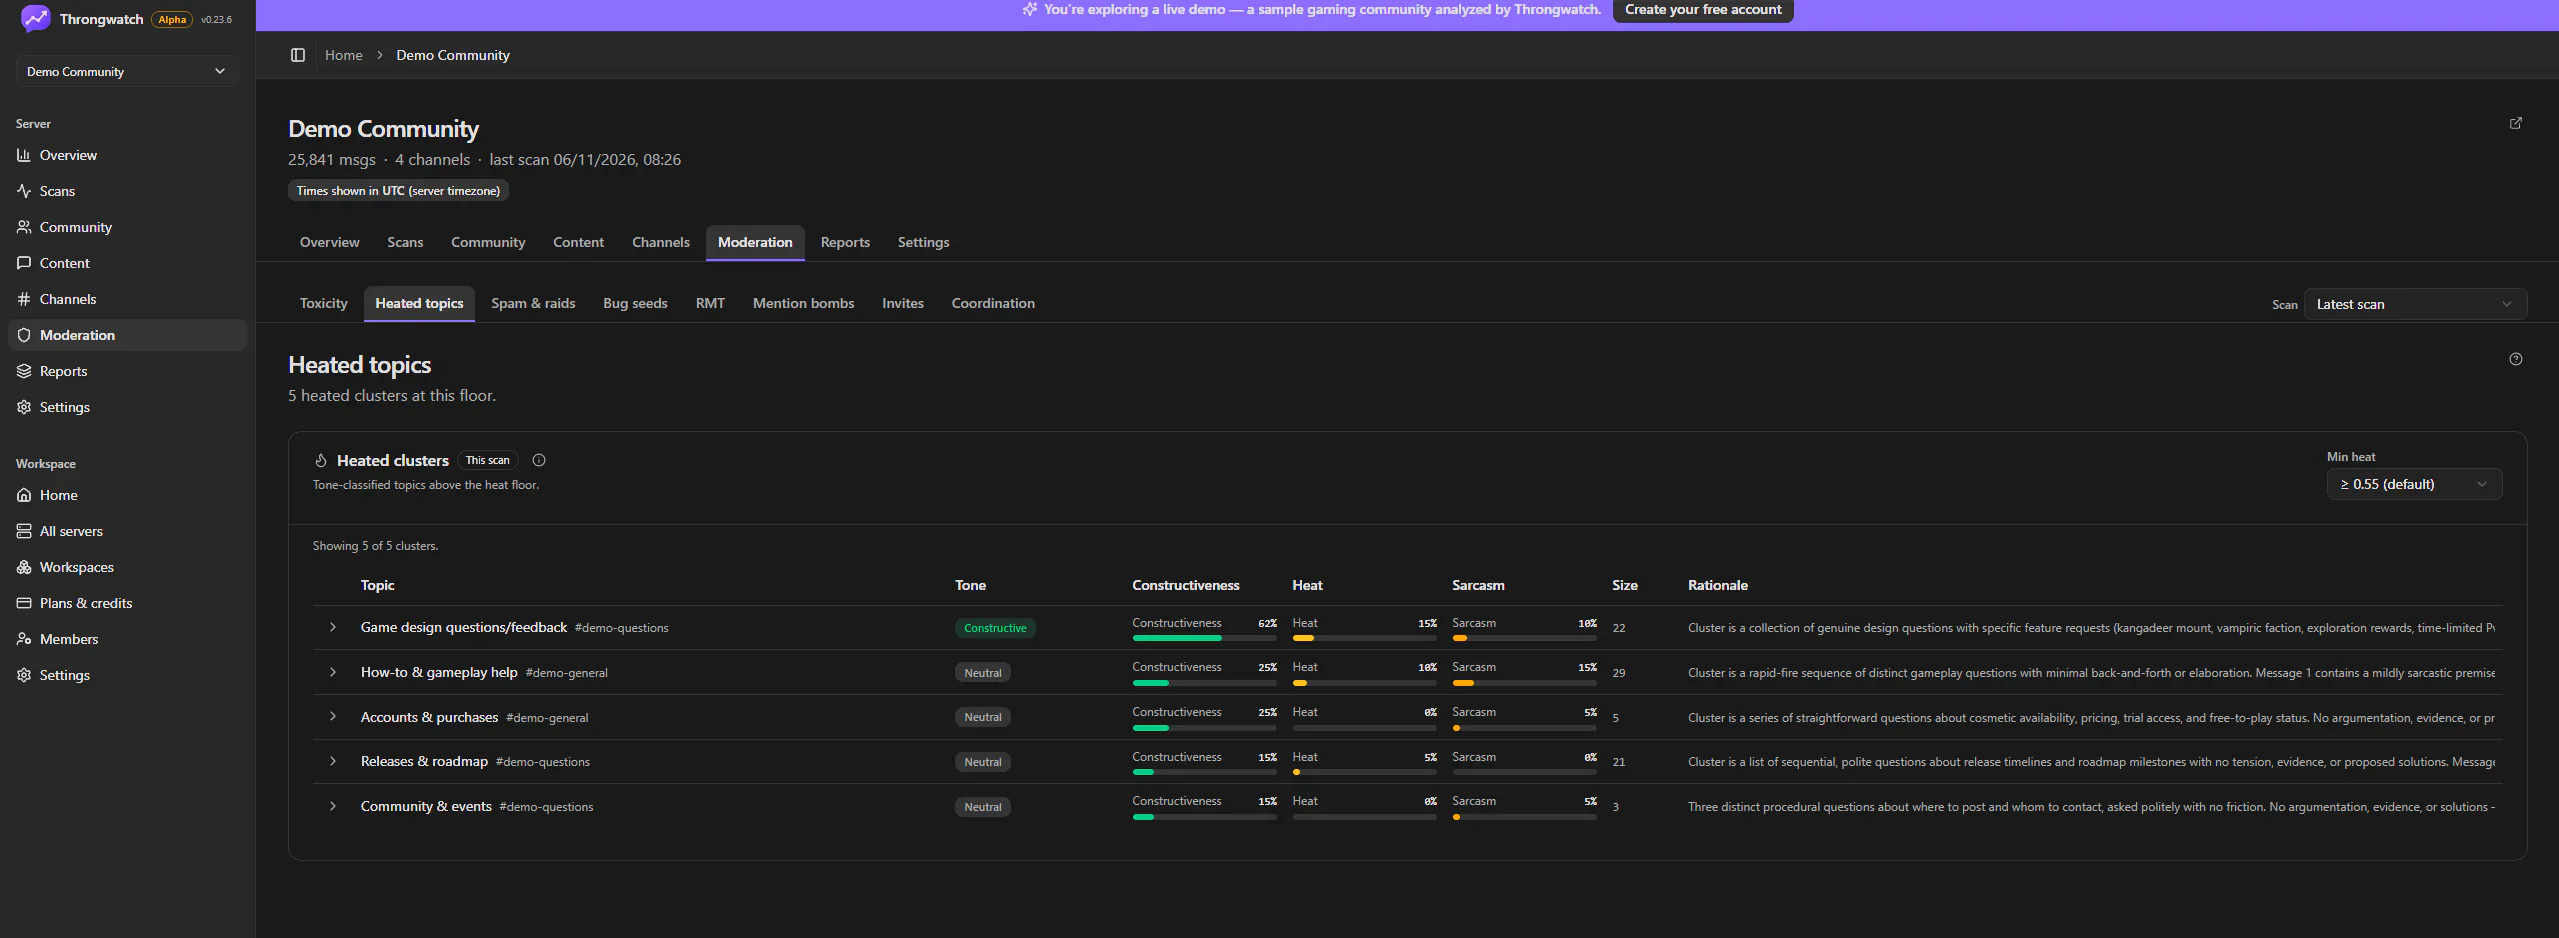The image size is (2559, 938).
Task: Click the help question mark icon
Action: tap(2516, 359)
